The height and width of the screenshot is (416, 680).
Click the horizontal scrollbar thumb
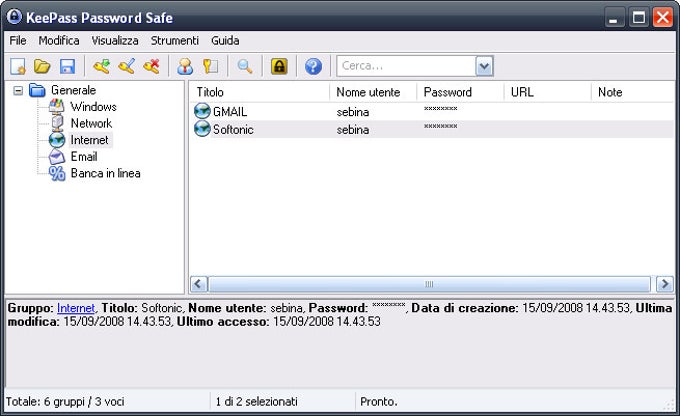(429, 284)
